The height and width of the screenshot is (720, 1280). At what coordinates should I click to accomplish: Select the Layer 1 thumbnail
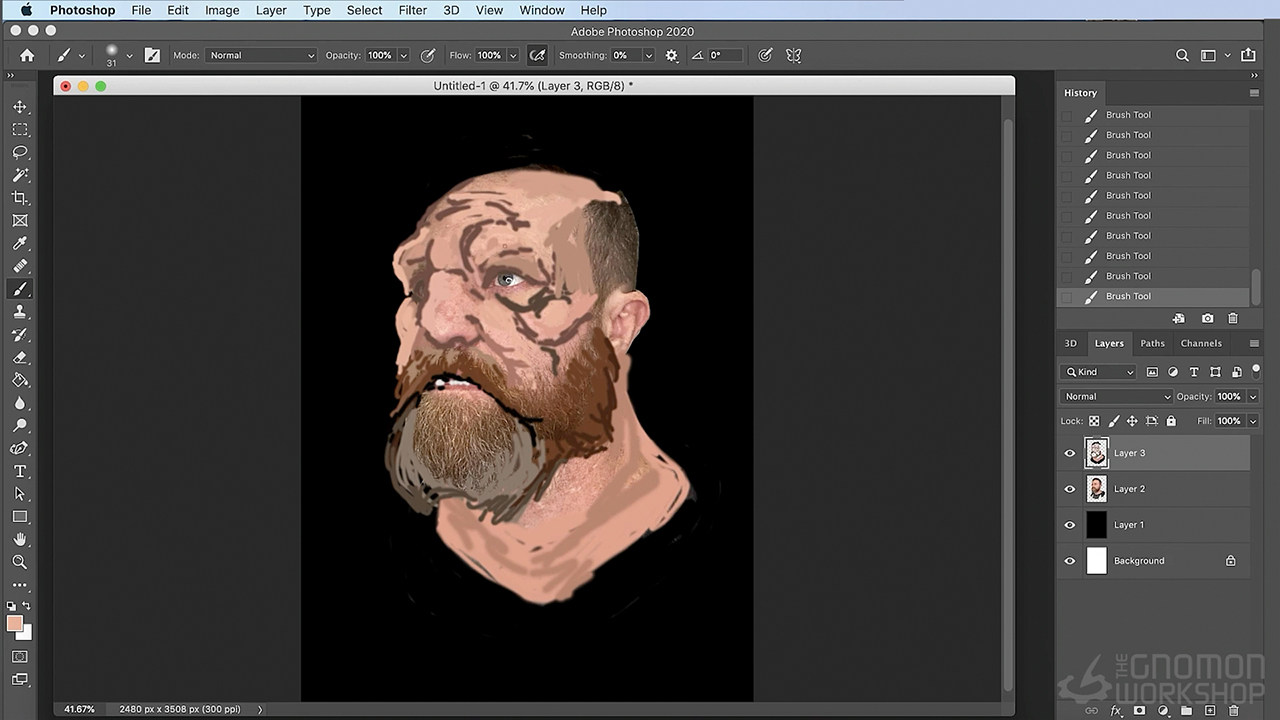pyautogui.click(x=1096, y=525)
